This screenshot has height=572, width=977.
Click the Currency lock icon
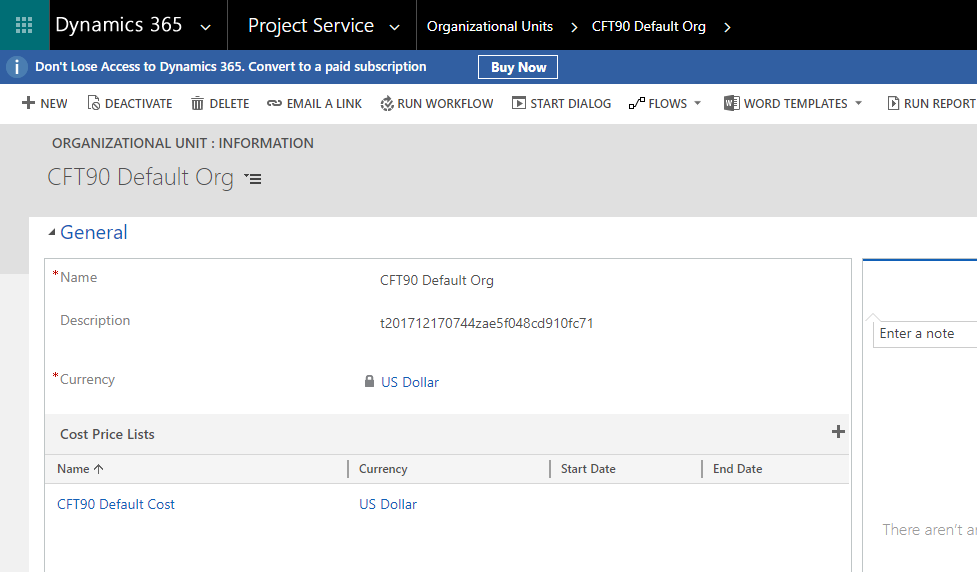369,381
